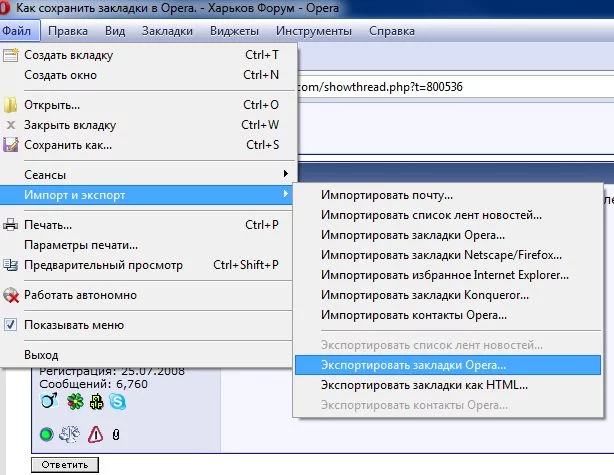The width and height of the screenshot is (614, 475).
Task: Toggle the "Показывать меню" checkbox
Action: tap(12, 325)
